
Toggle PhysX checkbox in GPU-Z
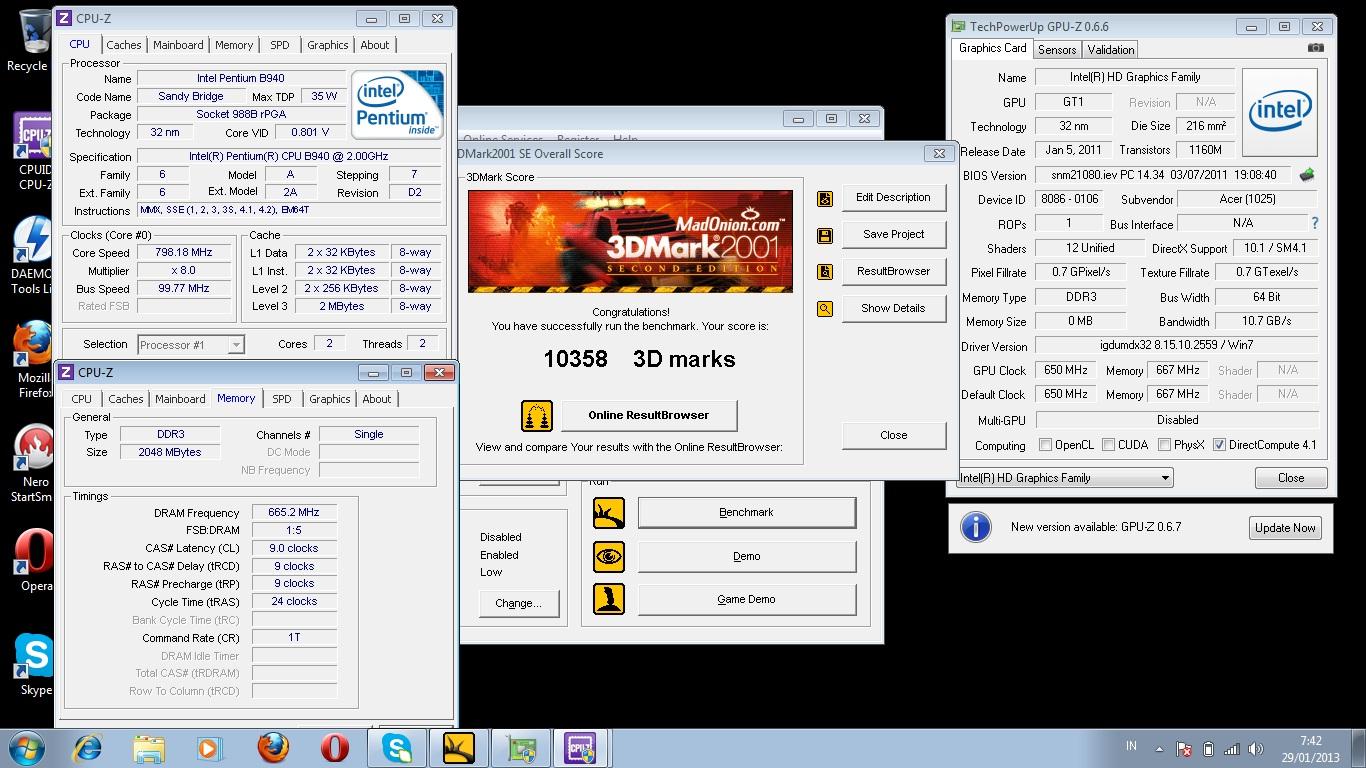click(1164, 445)
